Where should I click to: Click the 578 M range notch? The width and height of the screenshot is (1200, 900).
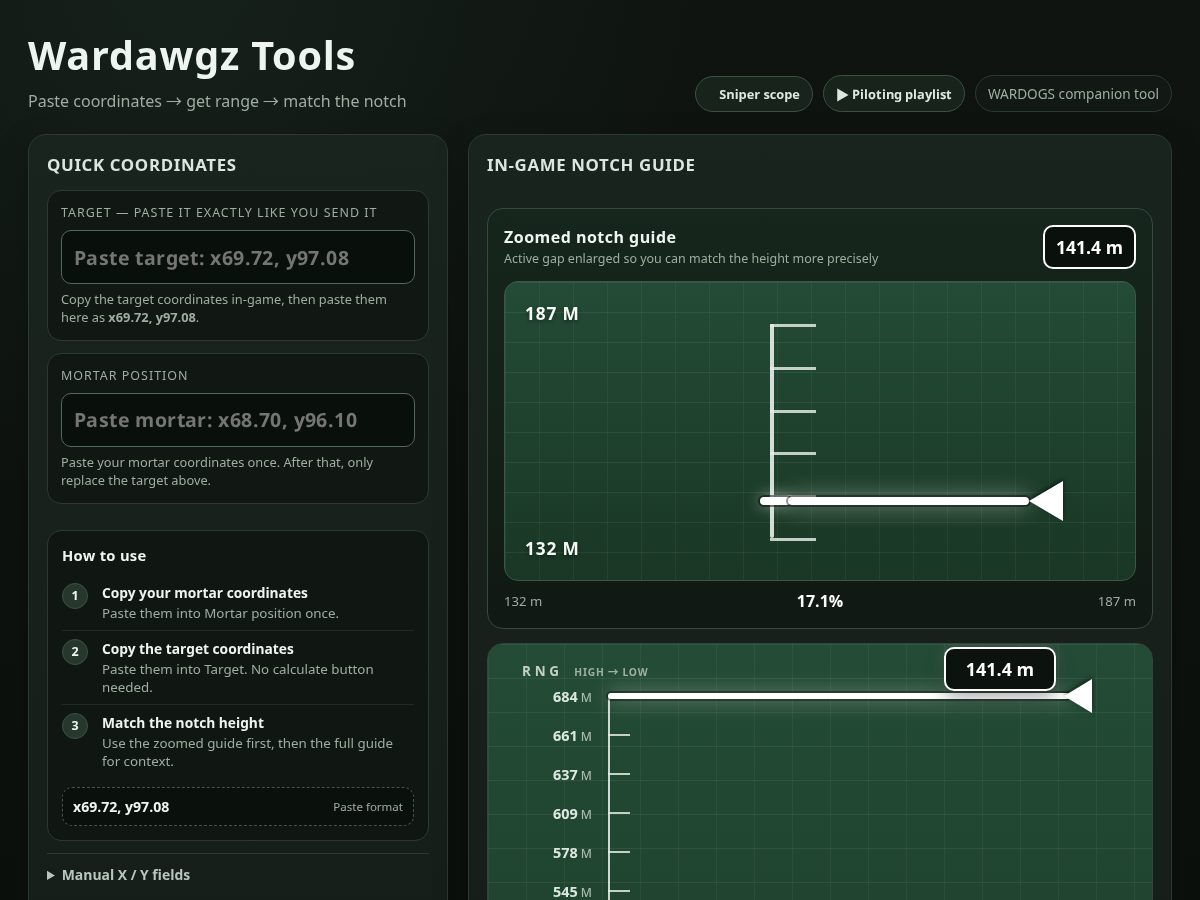(572, 853)
